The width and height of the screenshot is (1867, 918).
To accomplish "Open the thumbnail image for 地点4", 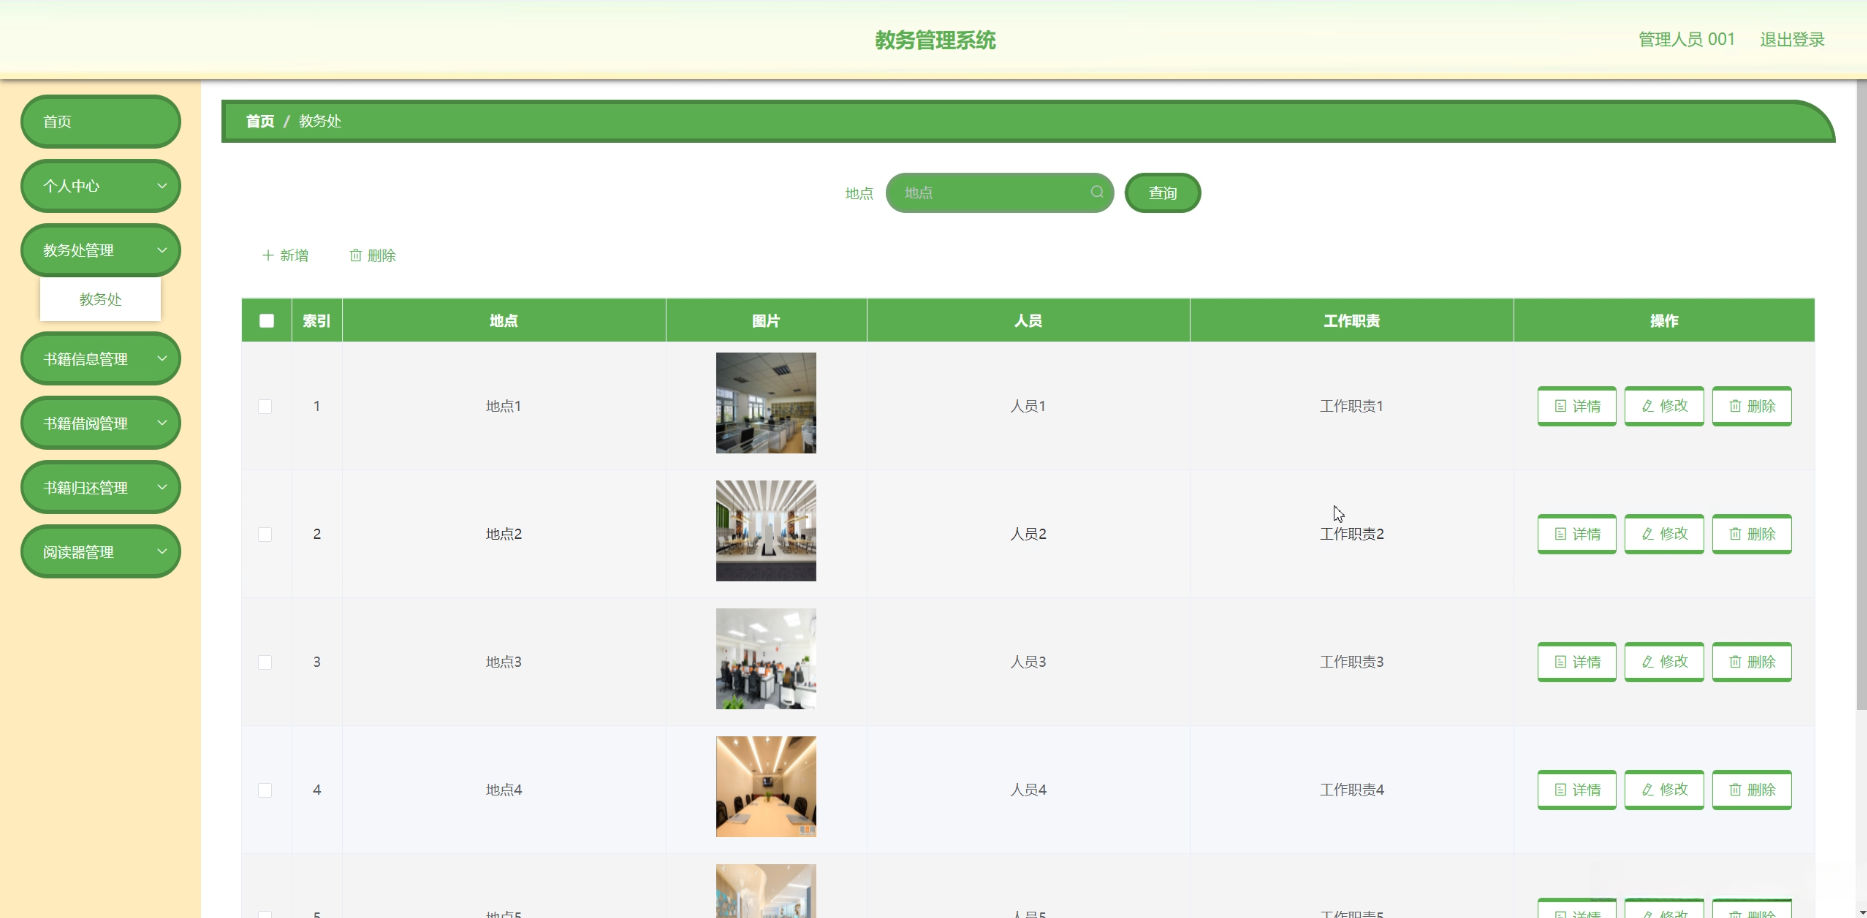I will pyautogui.click(x=766, y=787).
